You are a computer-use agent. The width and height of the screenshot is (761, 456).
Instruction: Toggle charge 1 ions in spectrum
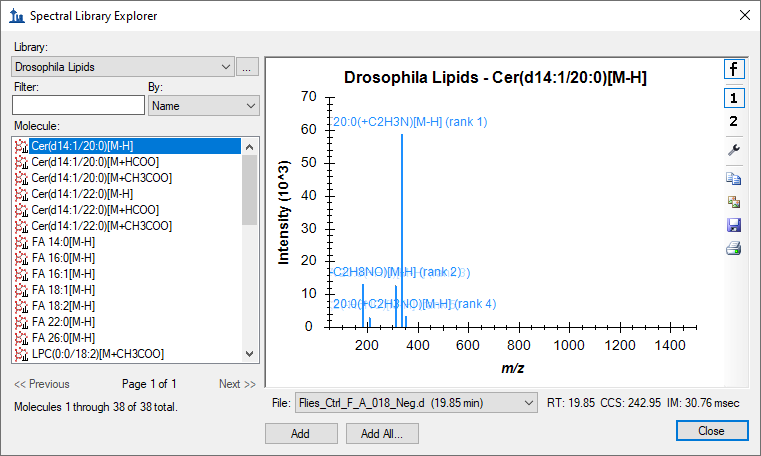pyautogui.click(x=734, y=98)
